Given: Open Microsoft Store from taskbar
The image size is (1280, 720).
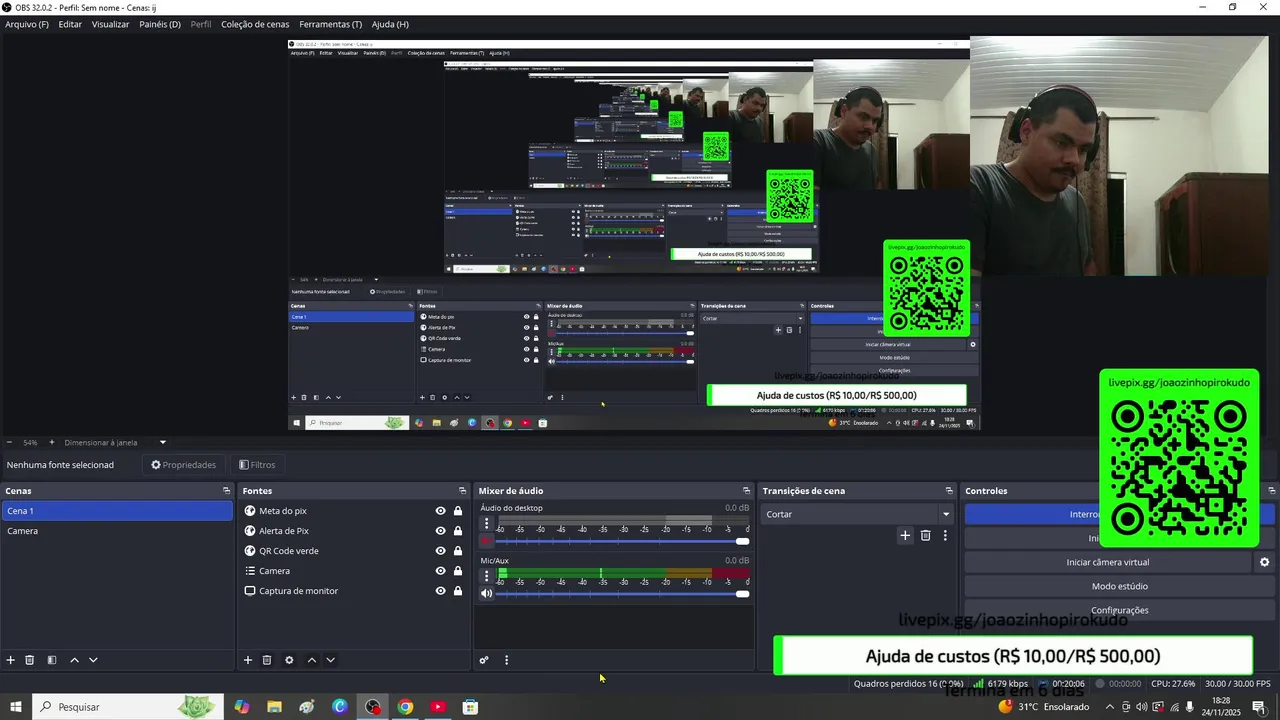Looking at the screenshot, I should click(470, 707).
